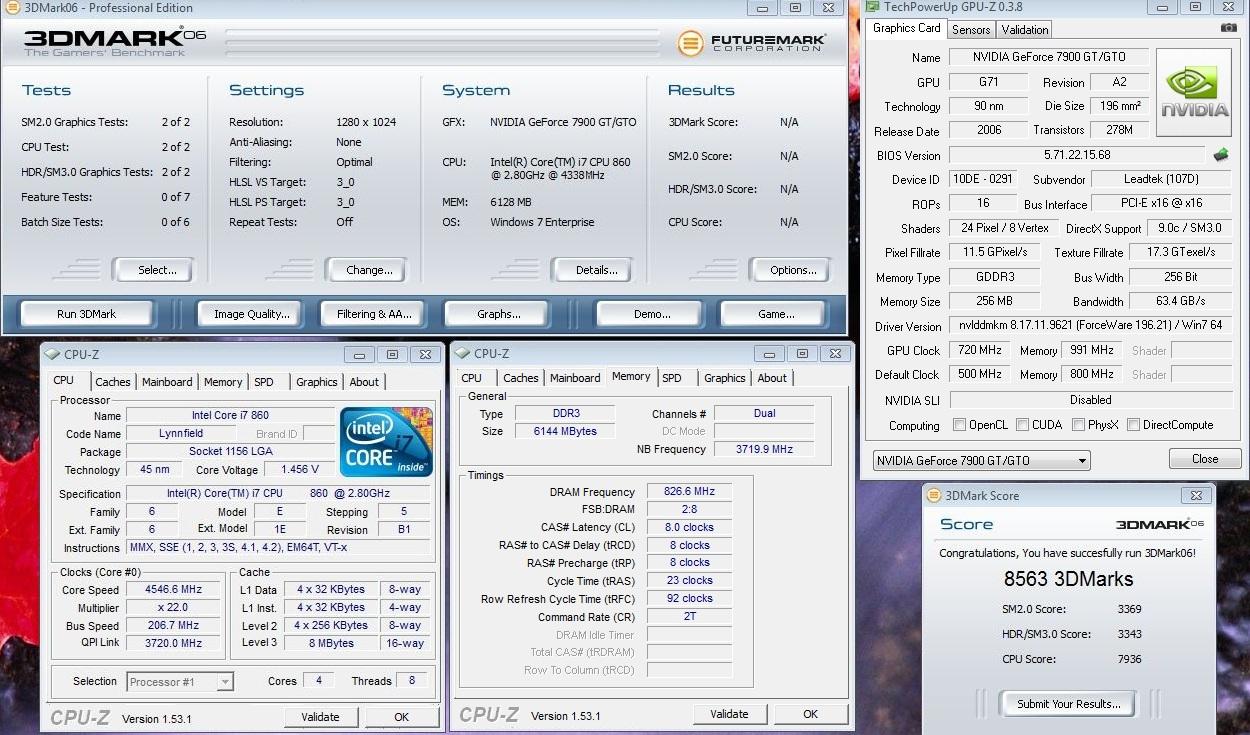Toggle the CUDA checkbox

[1023, 425]
